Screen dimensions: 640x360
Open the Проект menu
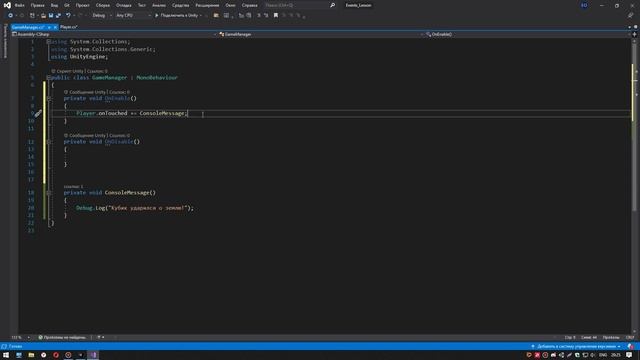click(x=82, y=5)
